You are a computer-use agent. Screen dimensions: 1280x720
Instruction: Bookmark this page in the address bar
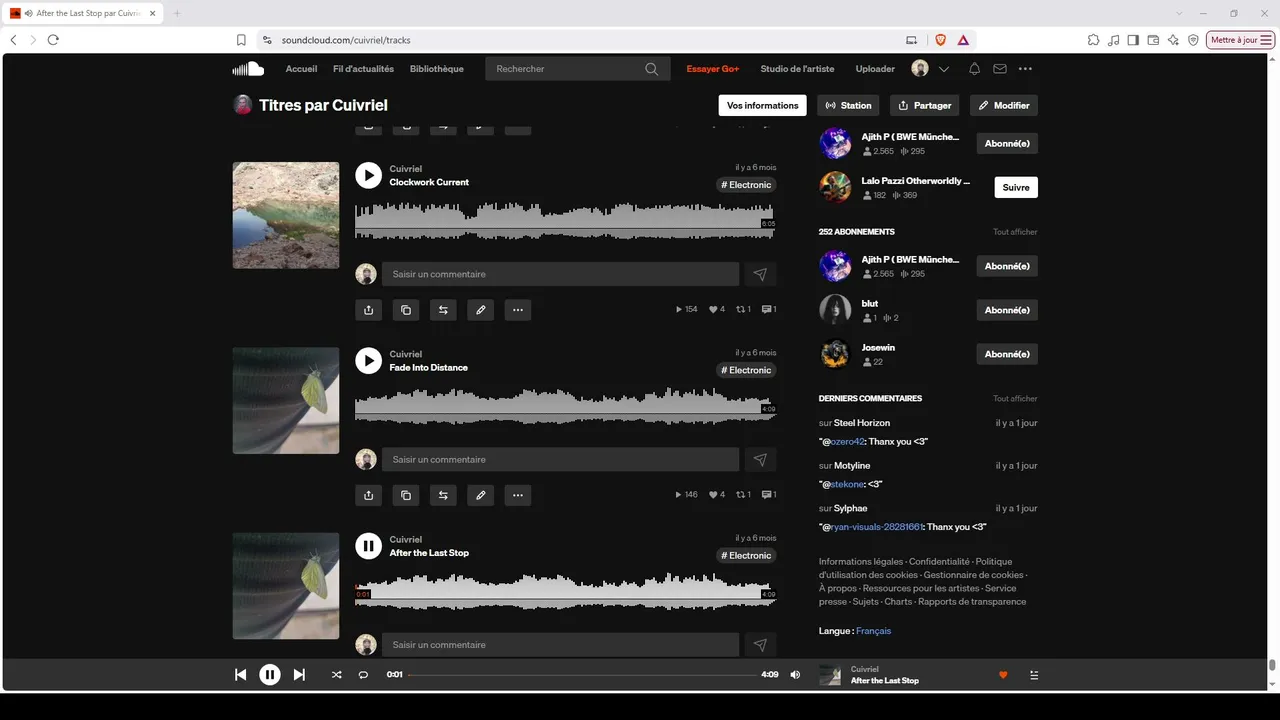pos(241,40)
